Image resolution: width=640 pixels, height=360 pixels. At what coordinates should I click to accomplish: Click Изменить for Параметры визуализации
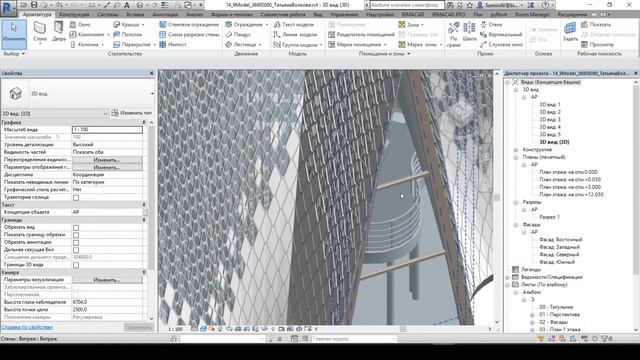(107, 280)
